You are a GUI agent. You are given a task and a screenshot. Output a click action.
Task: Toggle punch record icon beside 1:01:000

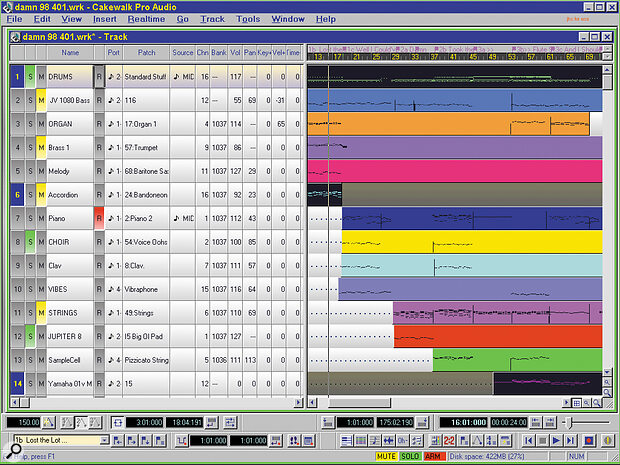182,440
